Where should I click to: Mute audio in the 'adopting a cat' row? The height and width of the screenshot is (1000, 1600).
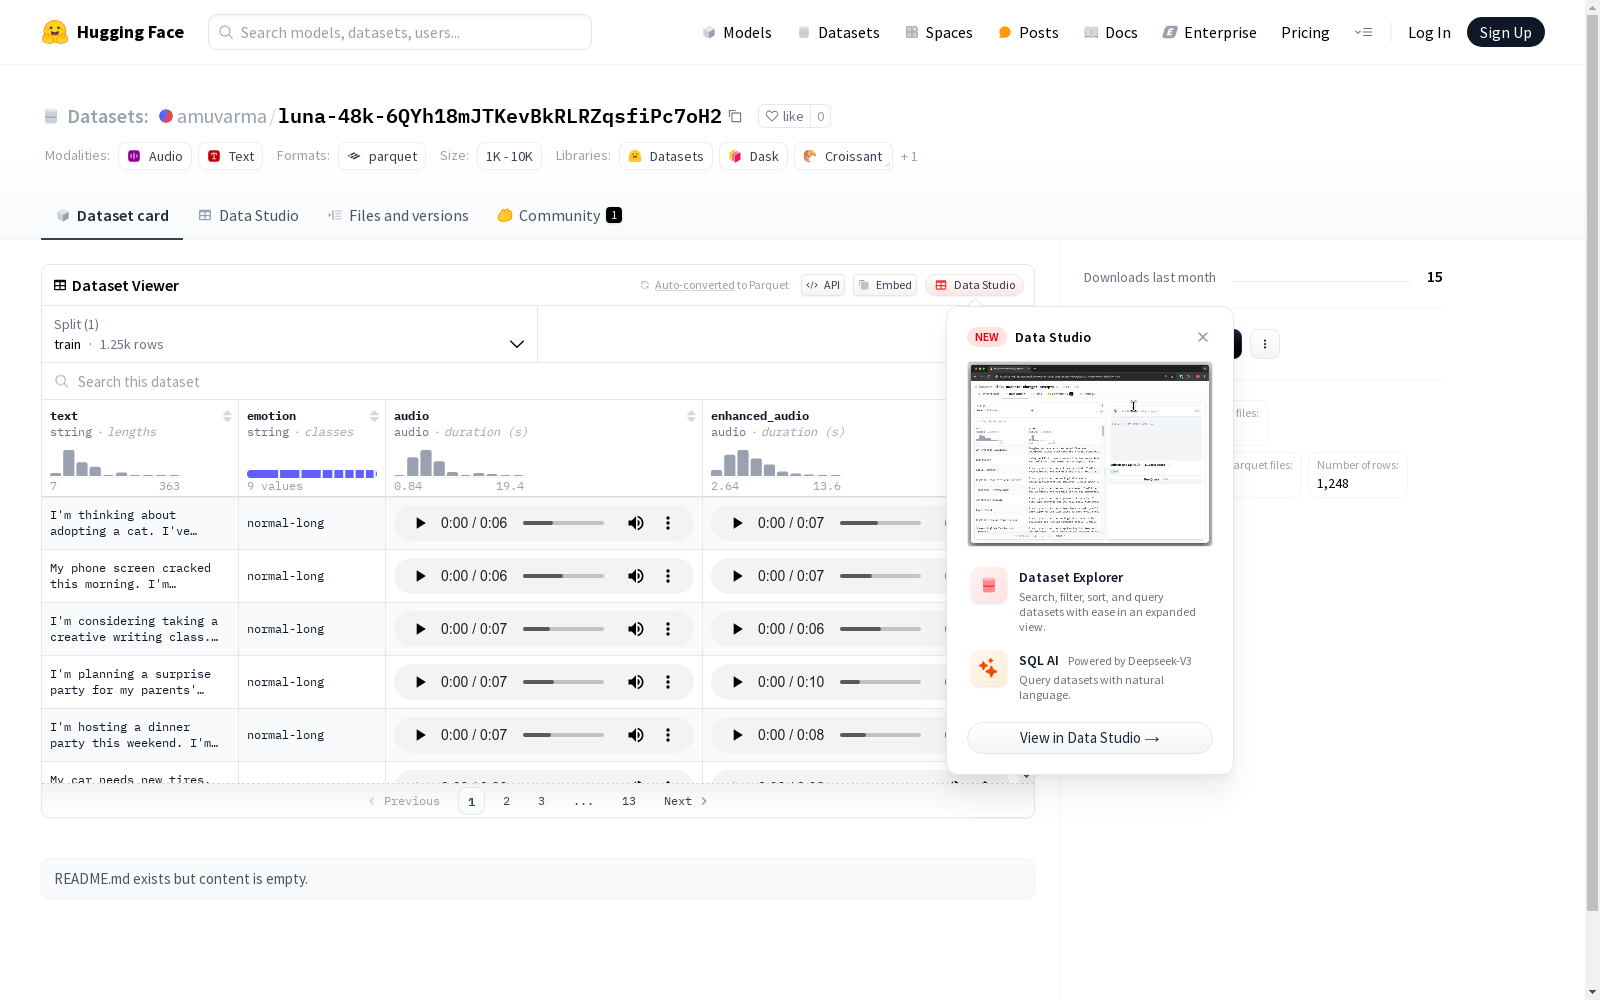(x=636, y=523)
